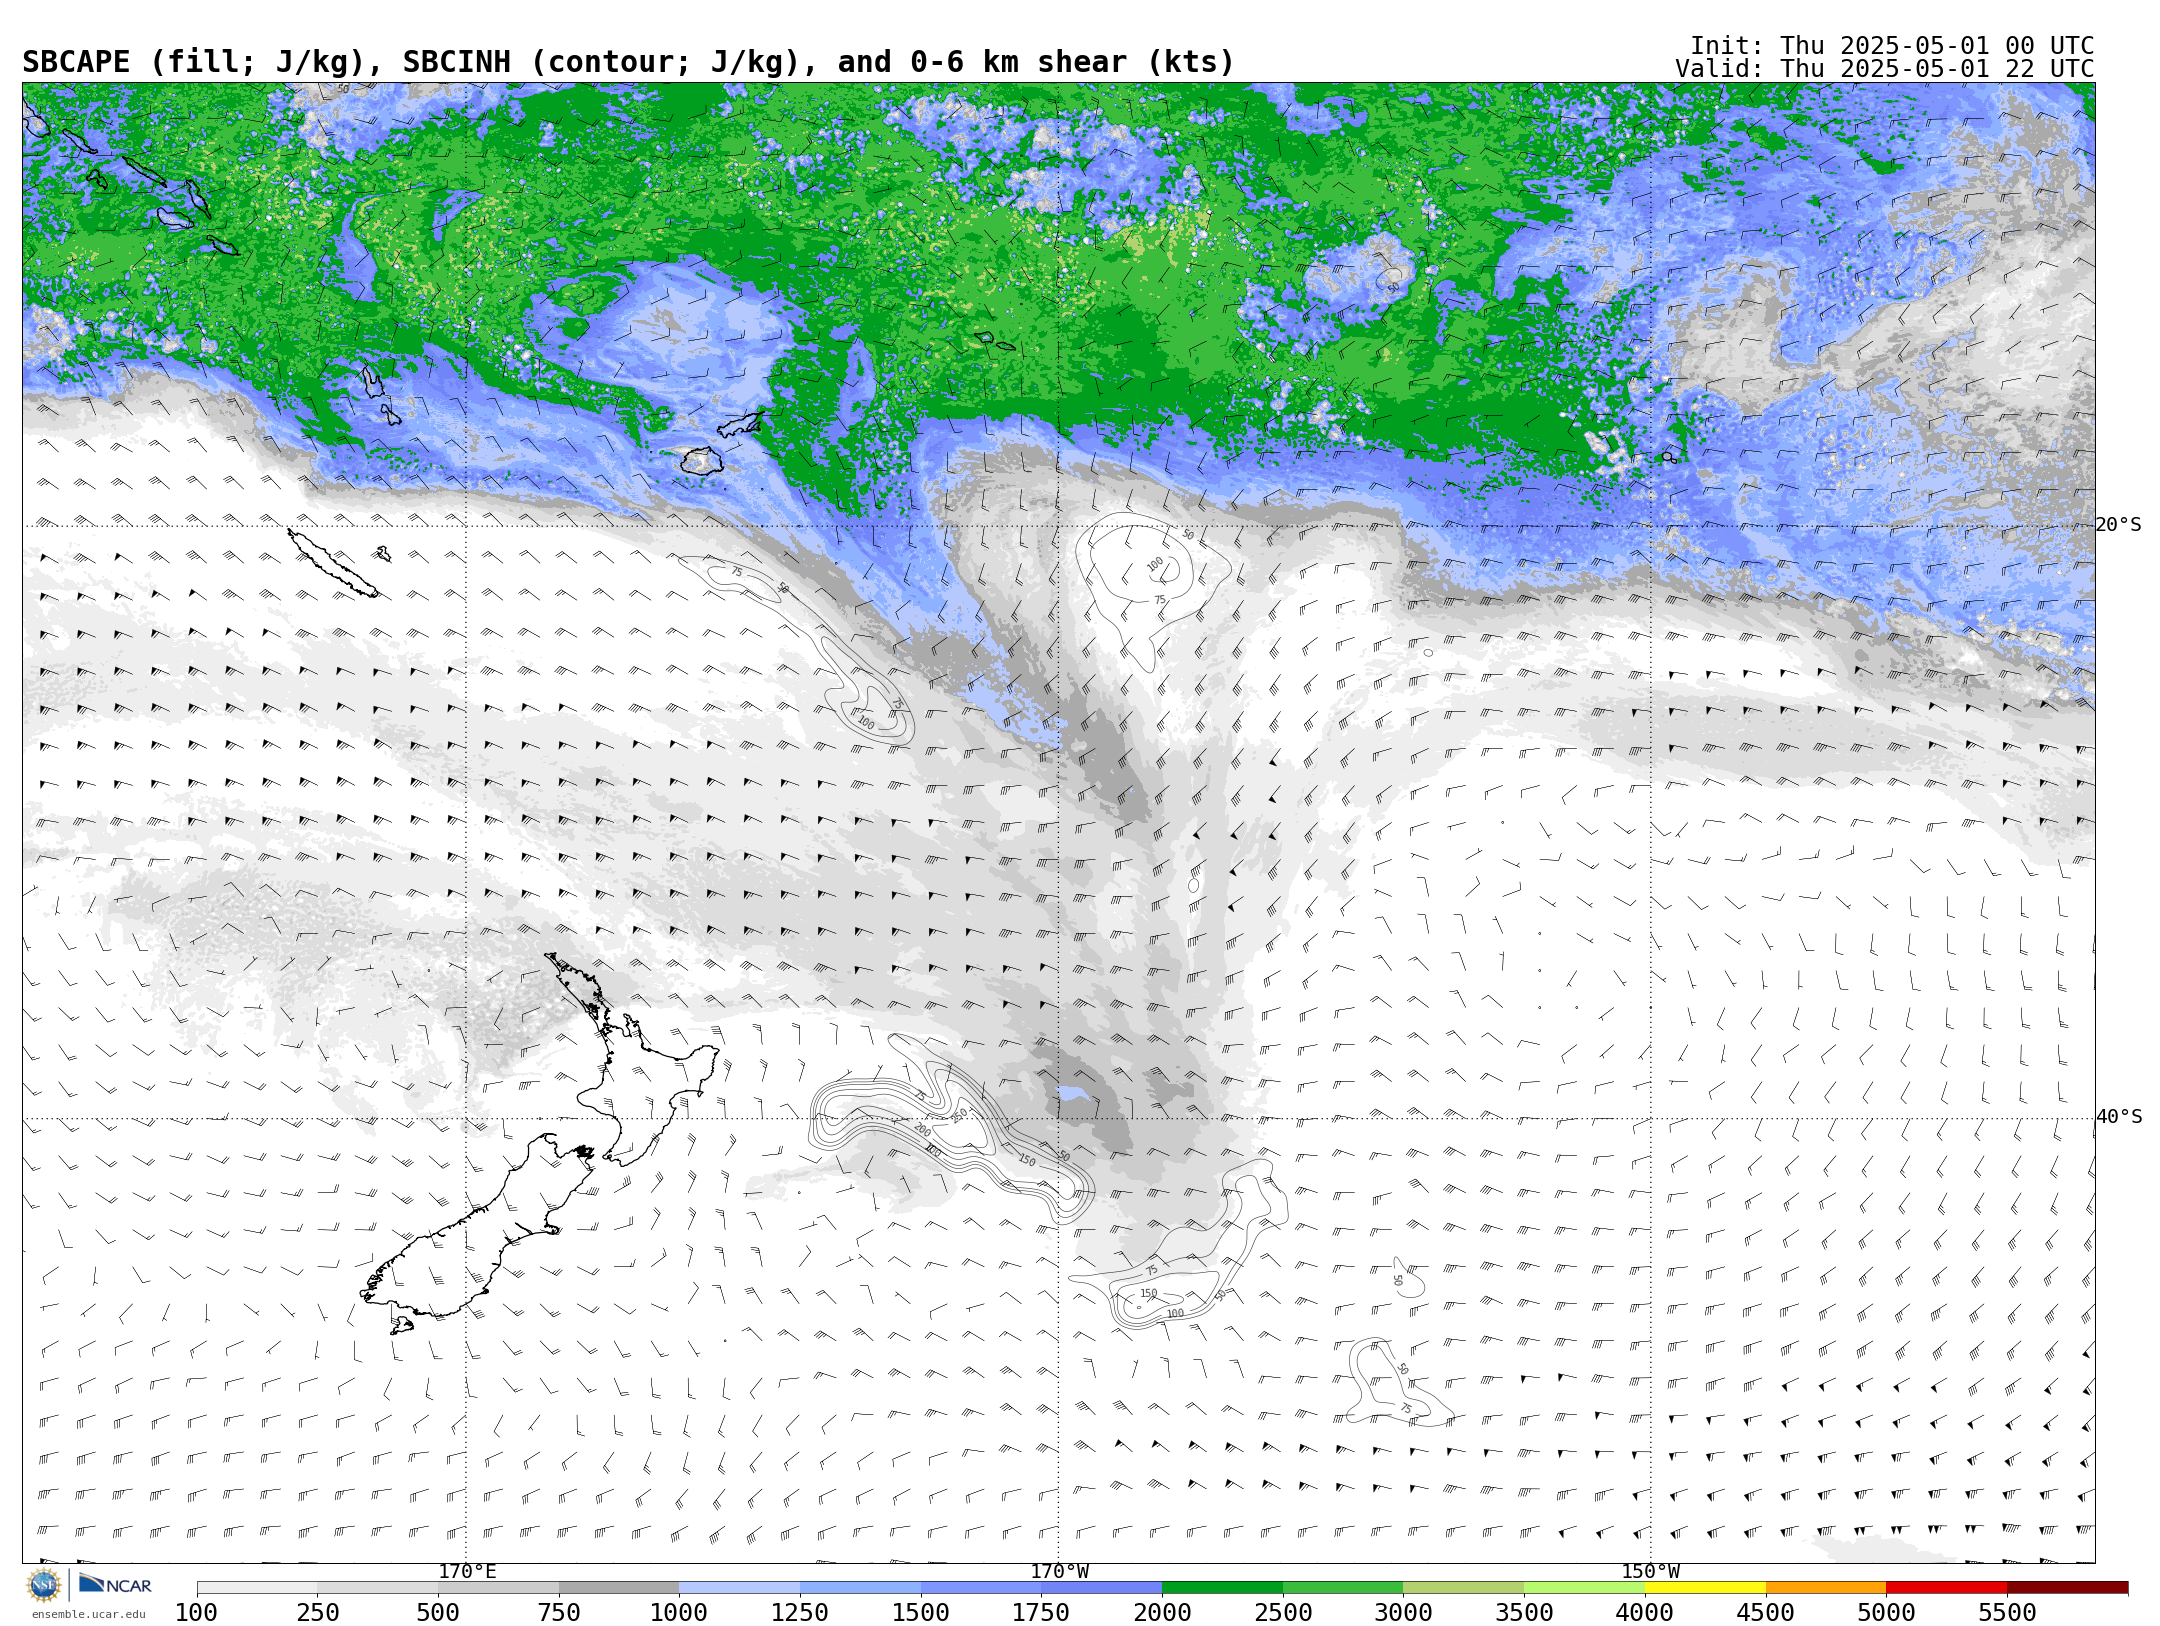Click the colorbar tick label 2000
This screenshot has width=2160, height=1626.
(x=1162, y=1613)
